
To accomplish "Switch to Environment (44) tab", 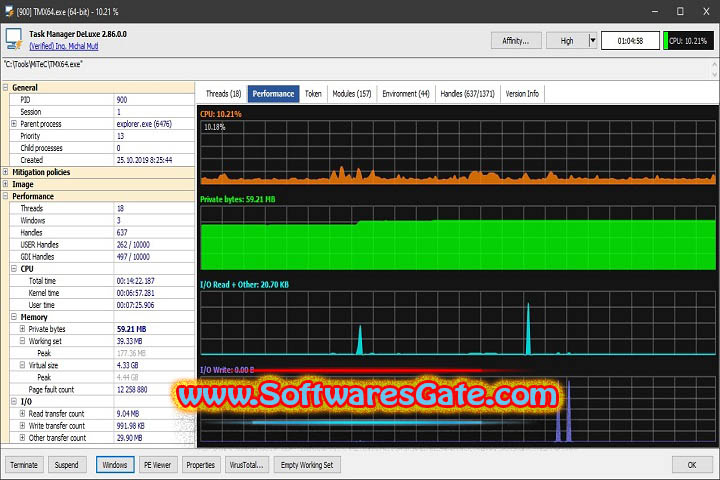I will pyautogui.click(x=405, y=94).
